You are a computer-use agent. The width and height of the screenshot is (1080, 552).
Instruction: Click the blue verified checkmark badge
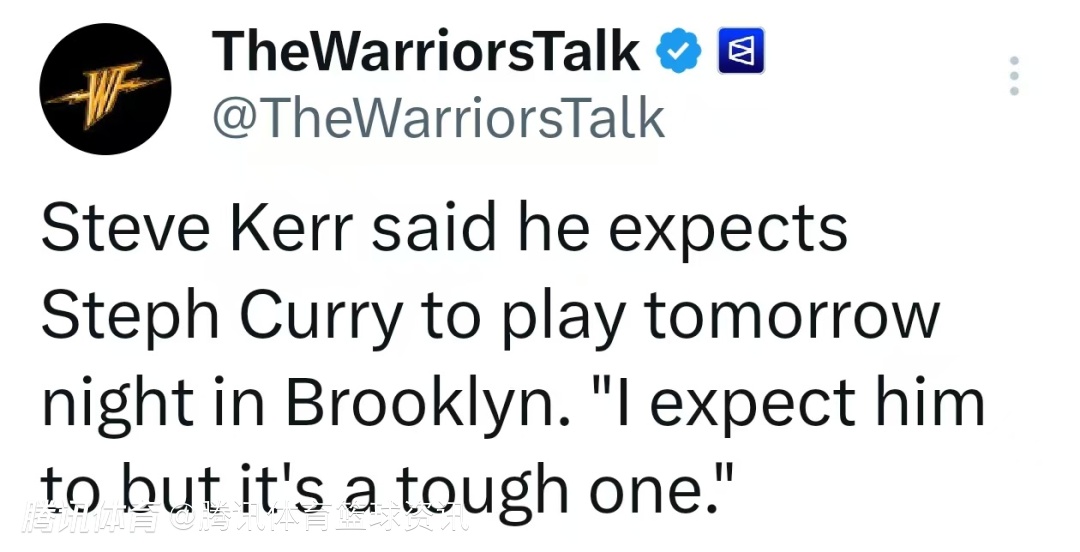pyautogui.click(x=677, y=51)
